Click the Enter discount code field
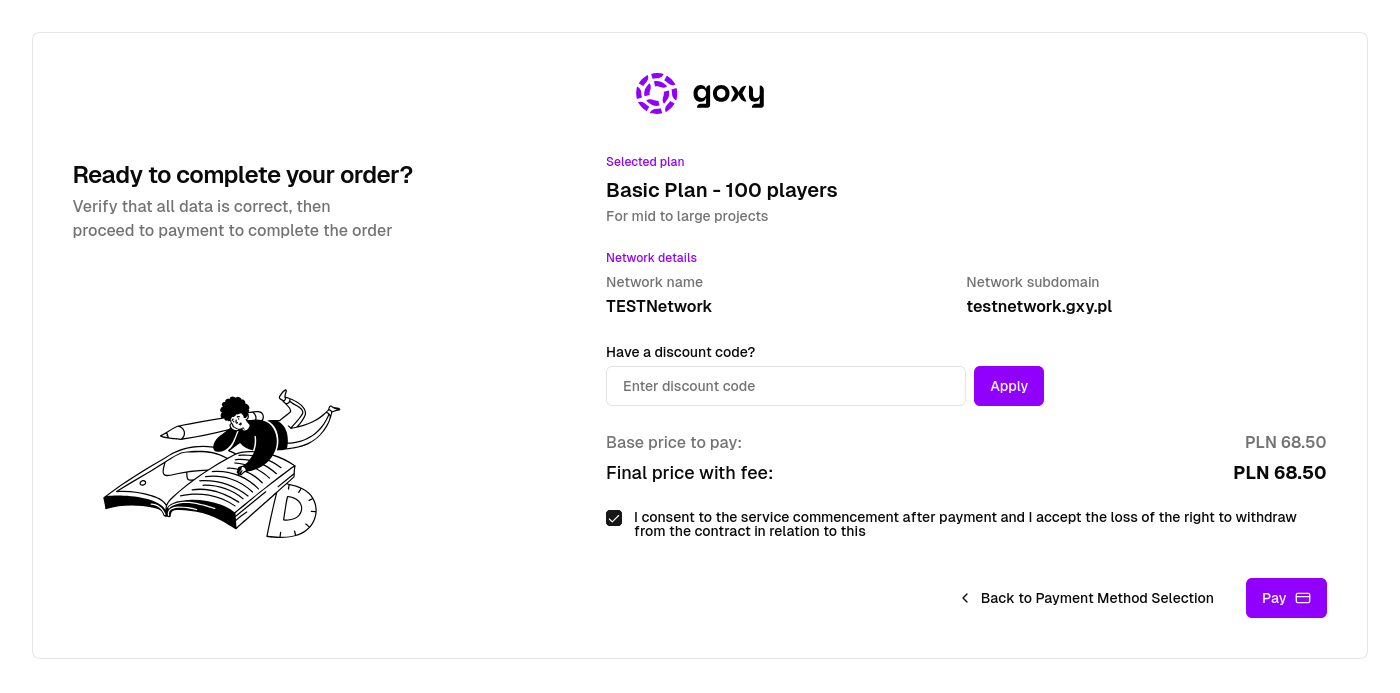 click(x=786, y=386)
